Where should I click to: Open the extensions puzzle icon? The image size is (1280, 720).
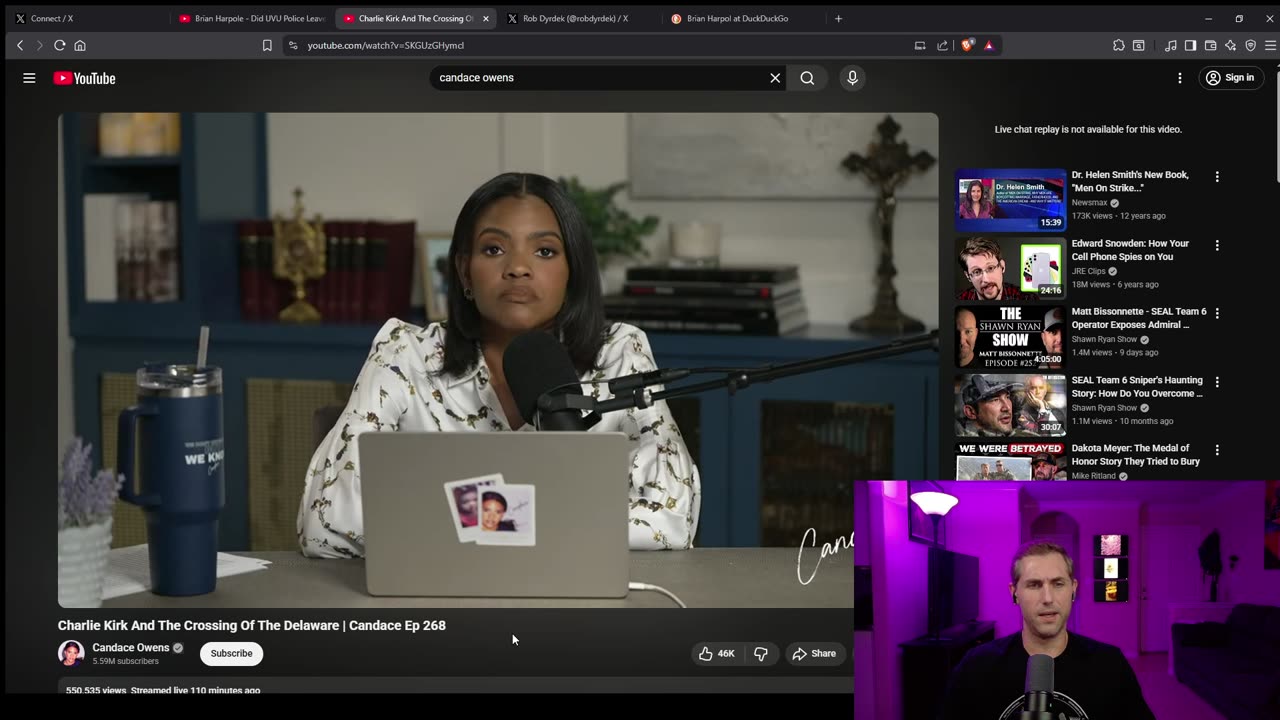coord(1119,45)
